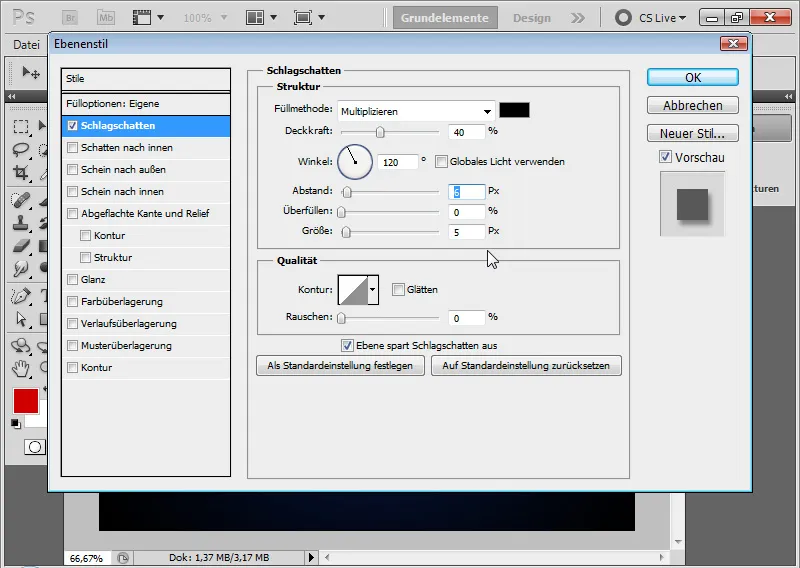Click the Screen Mode icon
The height and width of the screenshot is (568, 800).
click(303, 18)
